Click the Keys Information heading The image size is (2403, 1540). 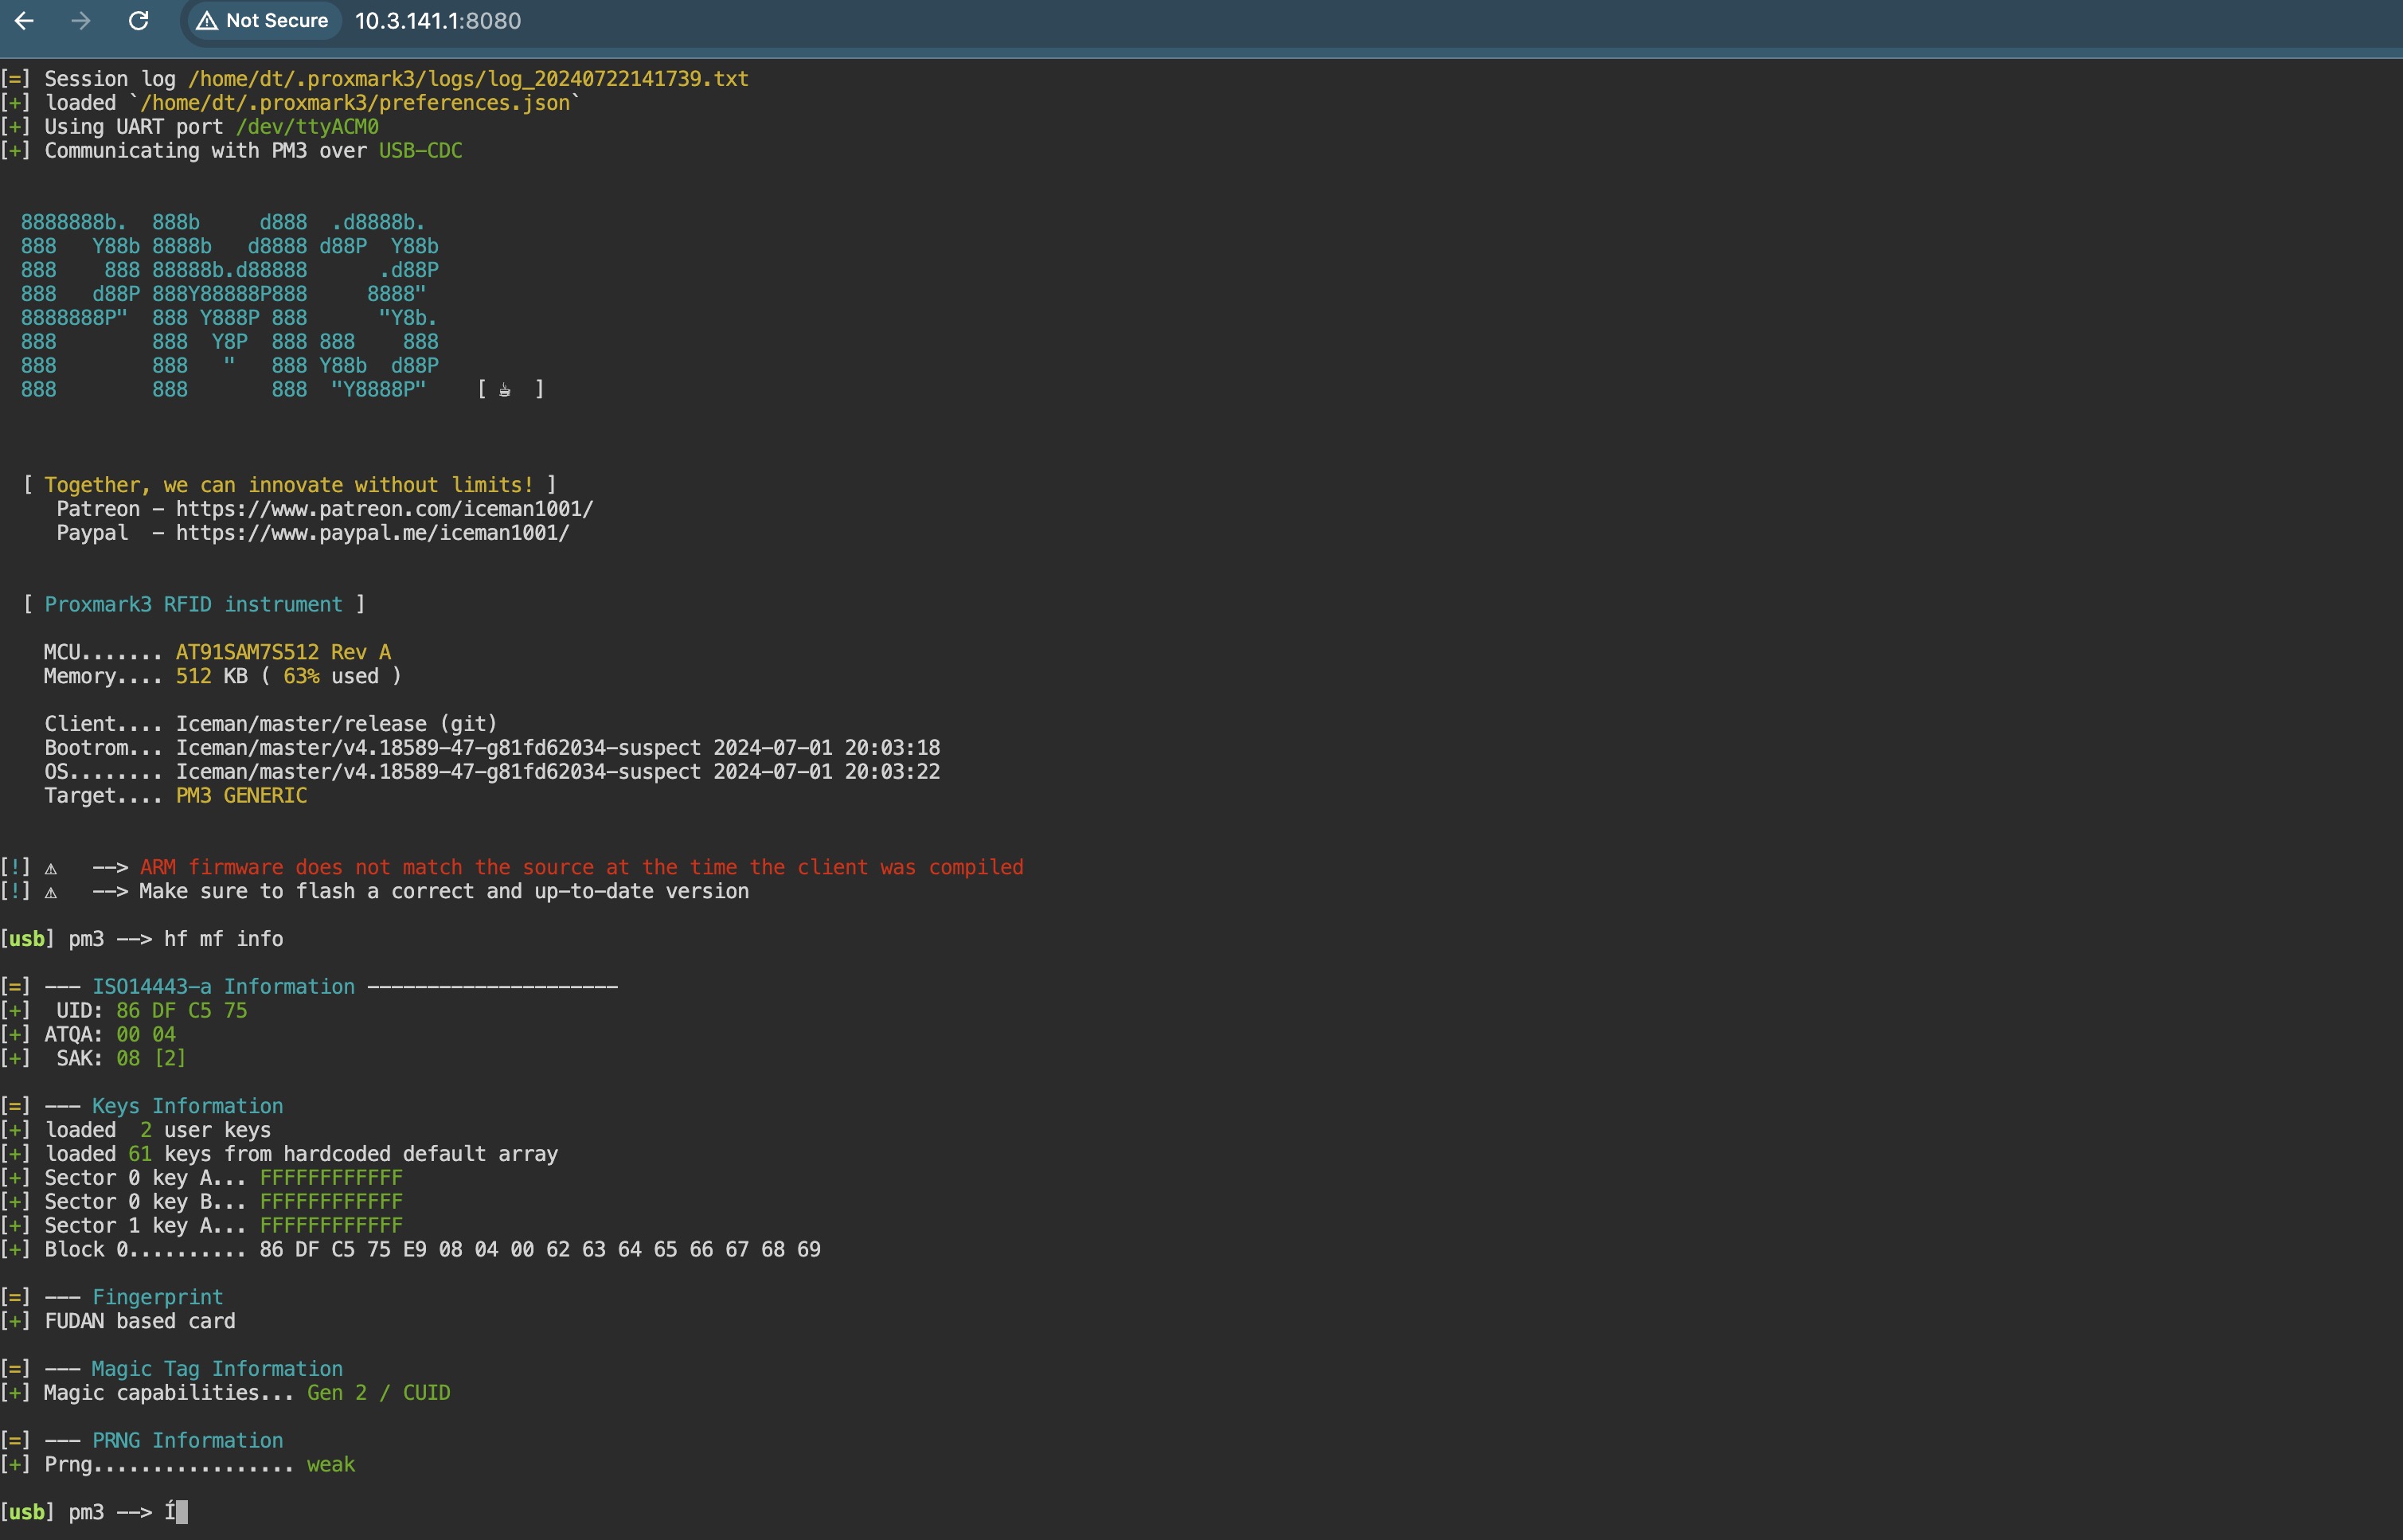187,1106
